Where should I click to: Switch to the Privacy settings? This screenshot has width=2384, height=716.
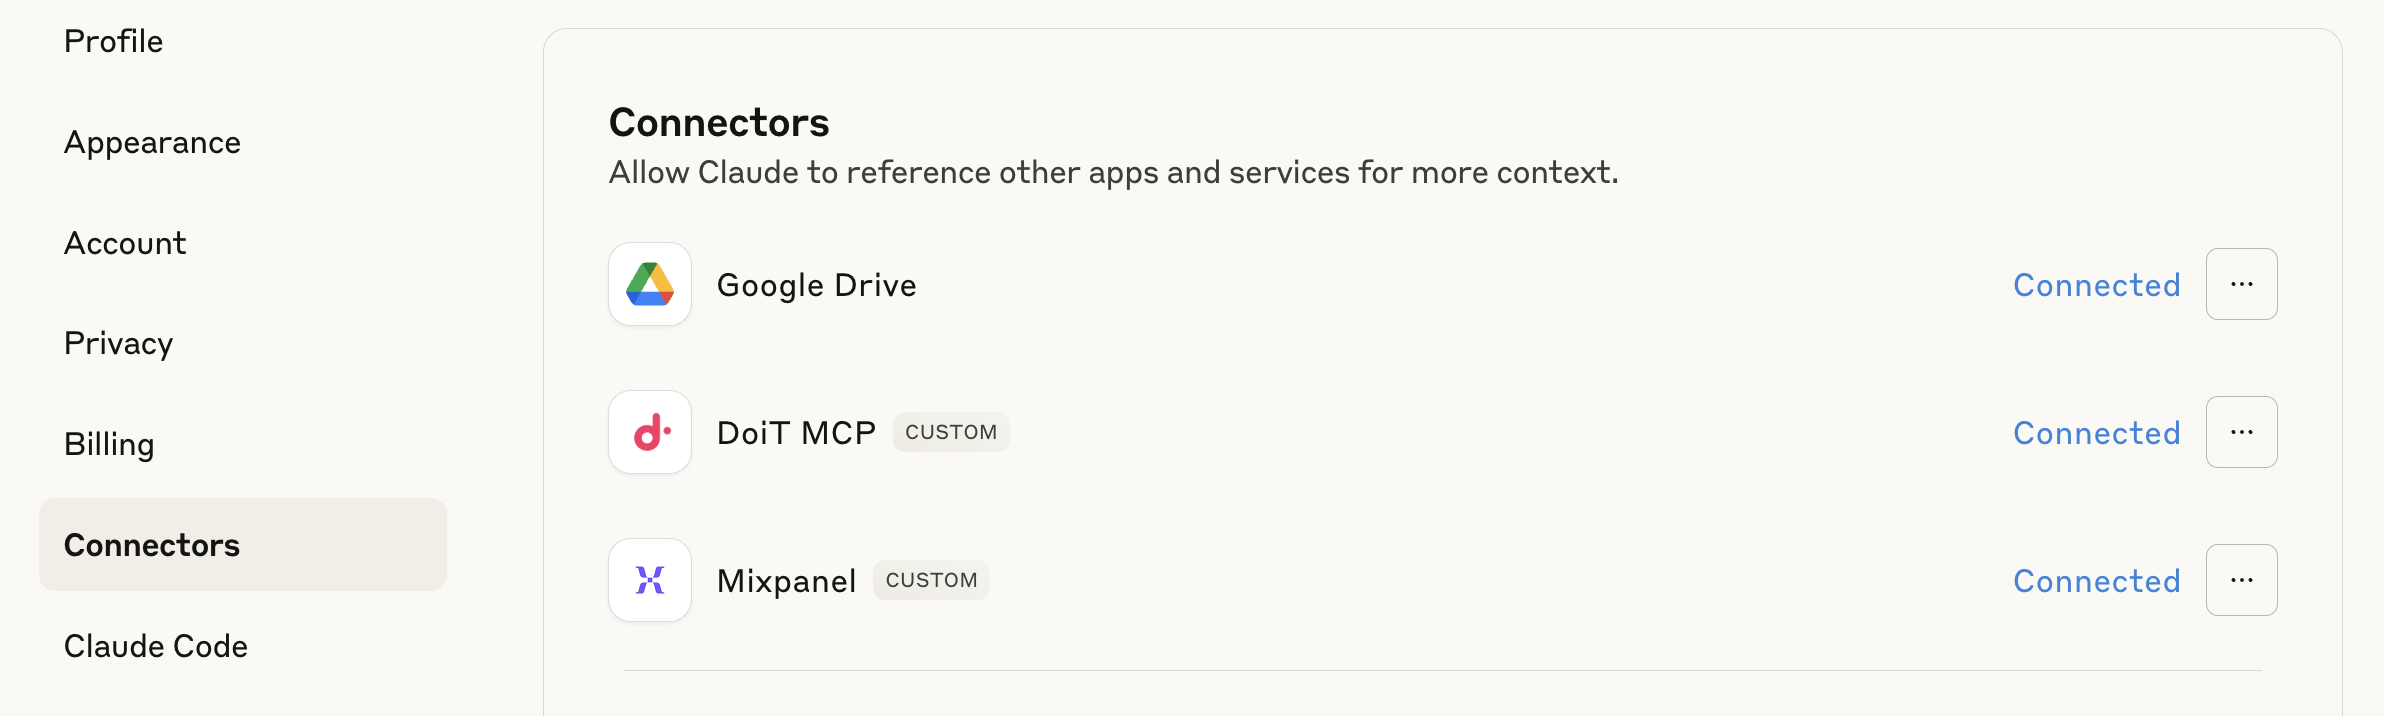click(118, 344)
